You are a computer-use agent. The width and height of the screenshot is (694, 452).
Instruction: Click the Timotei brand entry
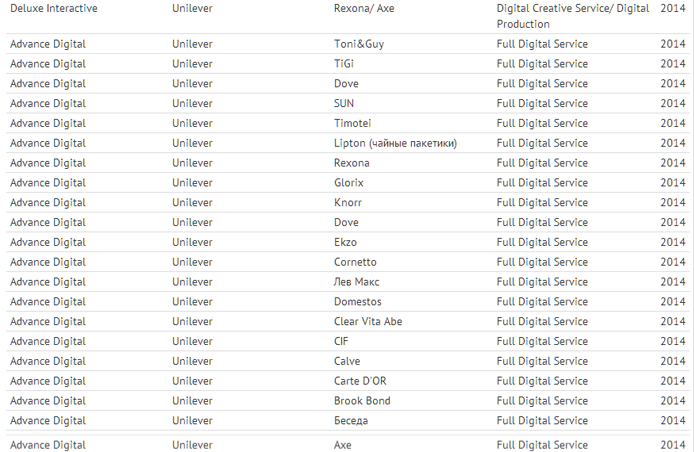coord(352,123)
